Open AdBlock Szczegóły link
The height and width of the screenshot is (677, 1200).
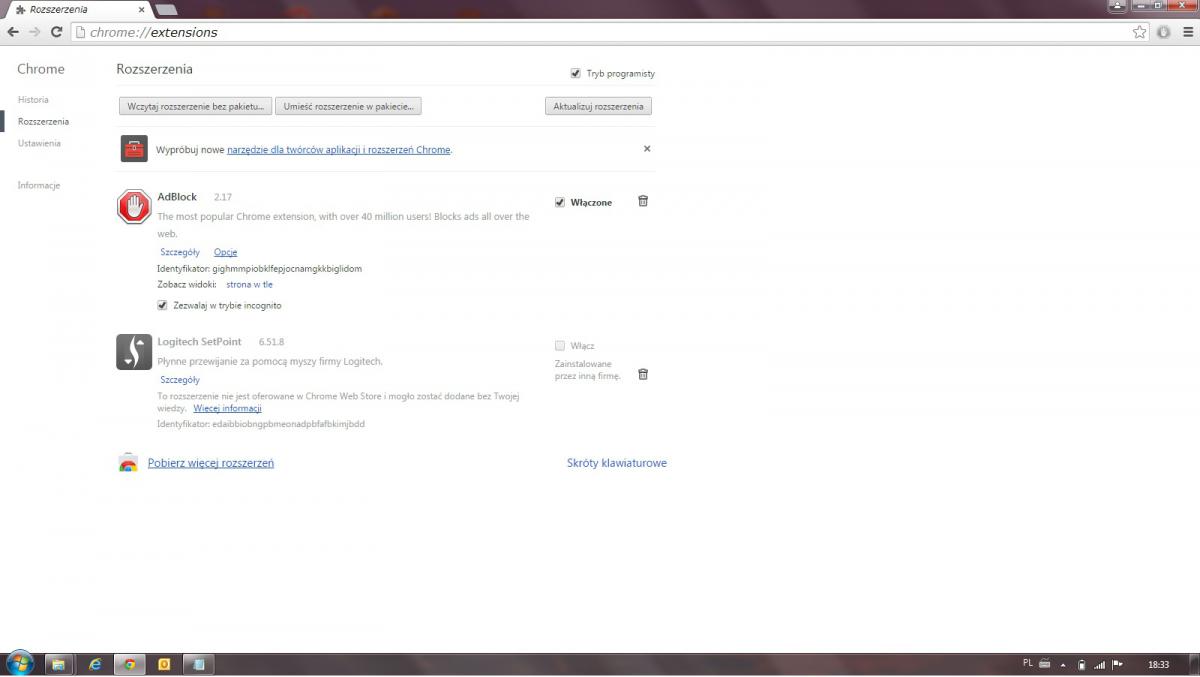(x=180, y=252)
